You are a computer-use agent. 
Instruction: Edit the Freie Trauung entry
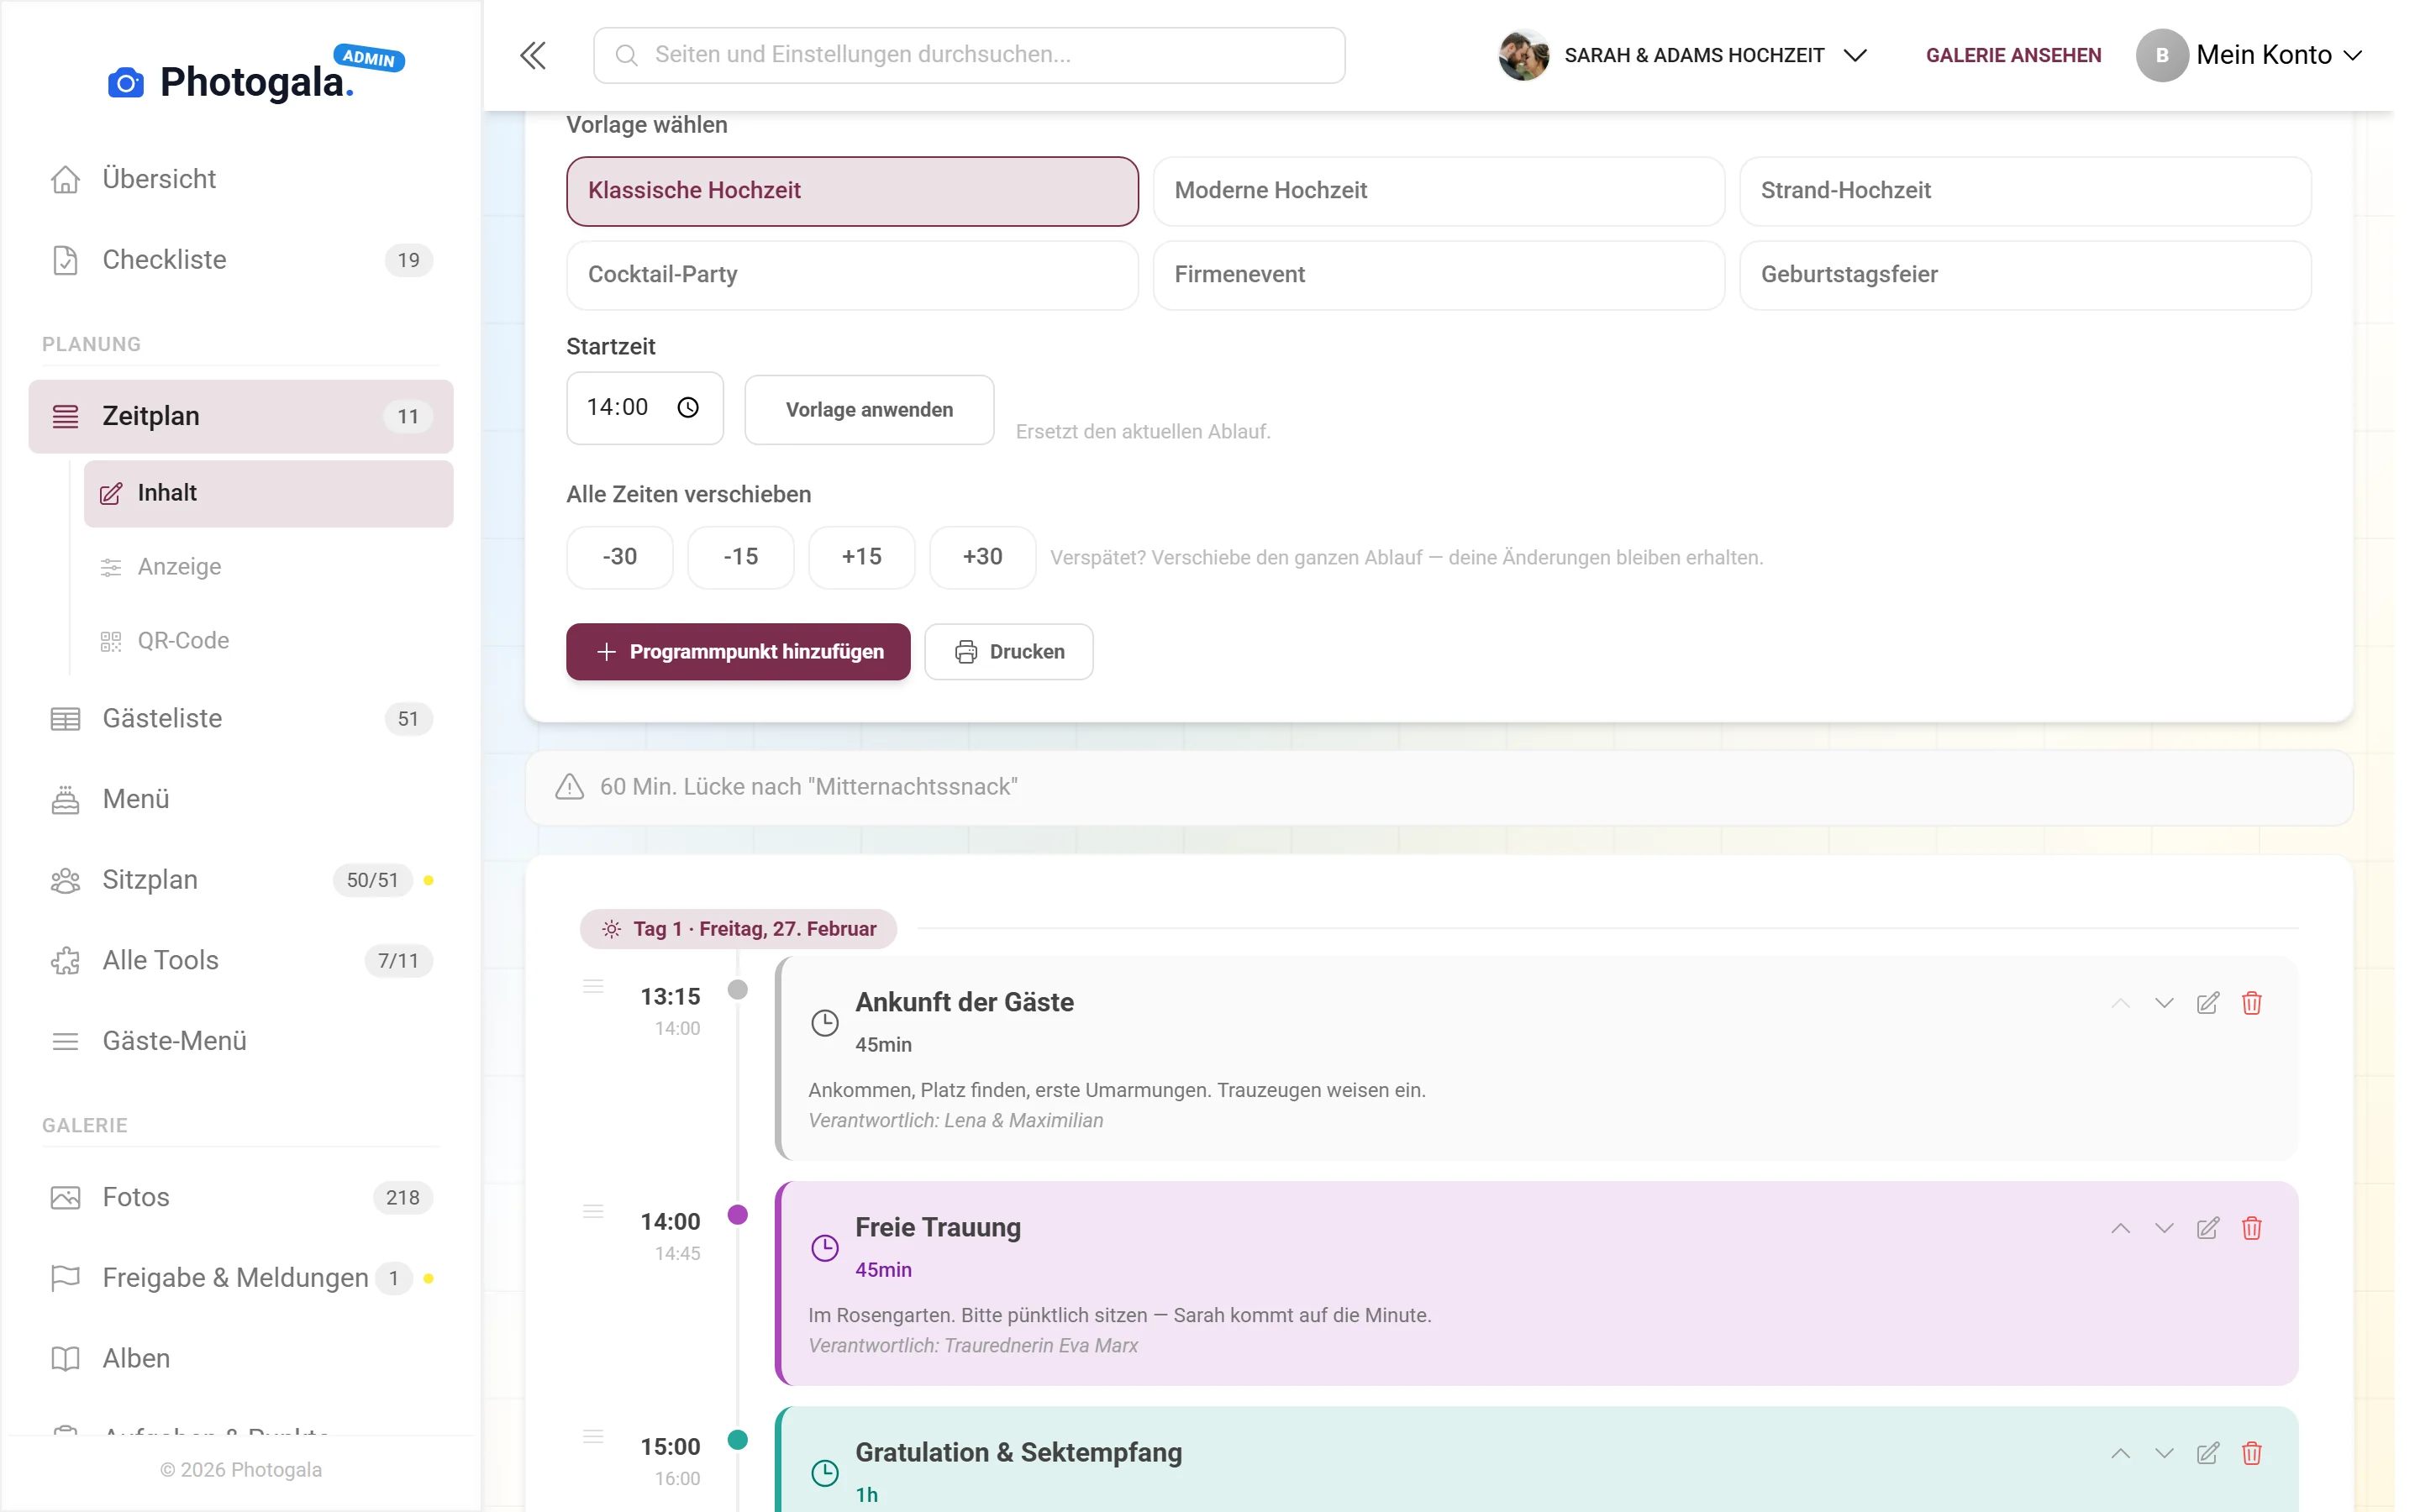[x=2208, y=1228]
